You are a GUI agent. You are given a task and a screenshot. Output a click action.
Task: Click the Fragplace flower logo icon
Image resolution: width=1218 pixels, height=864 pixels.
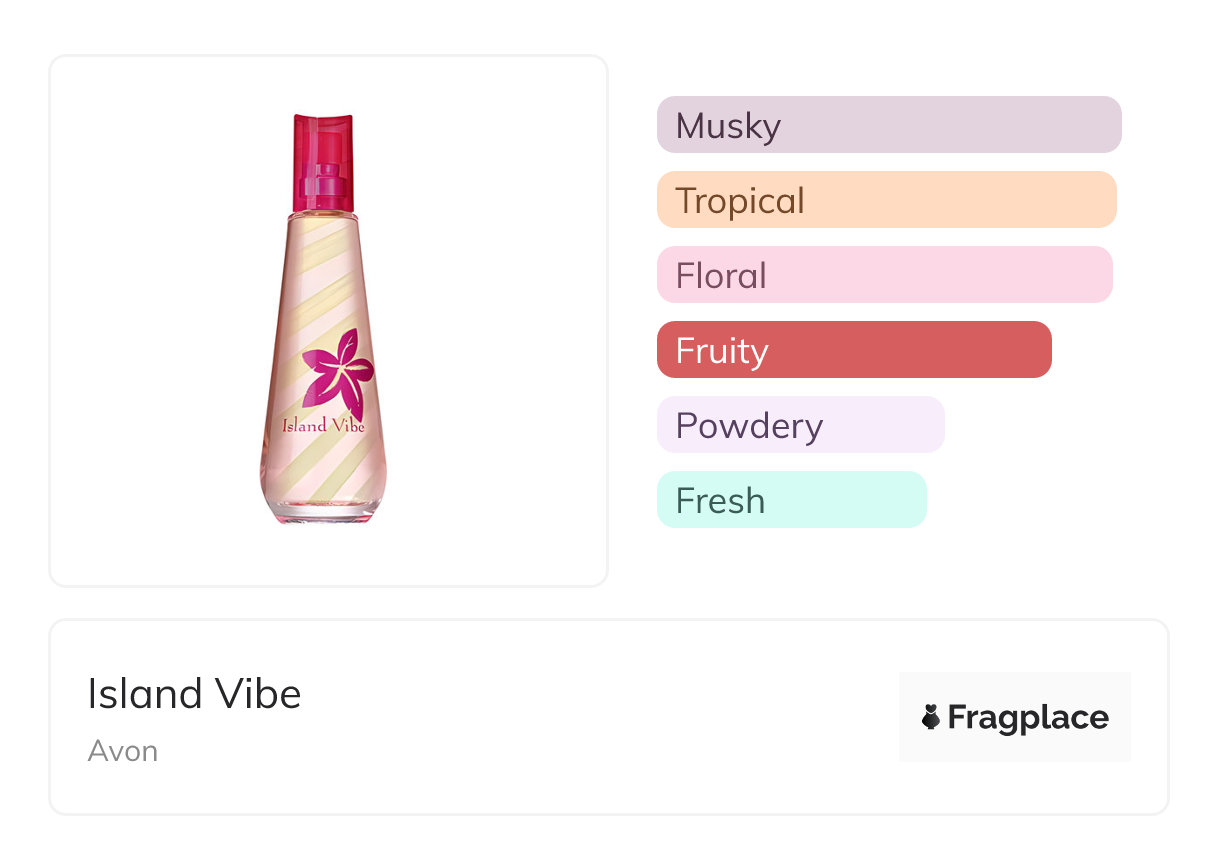click(930, 717)
